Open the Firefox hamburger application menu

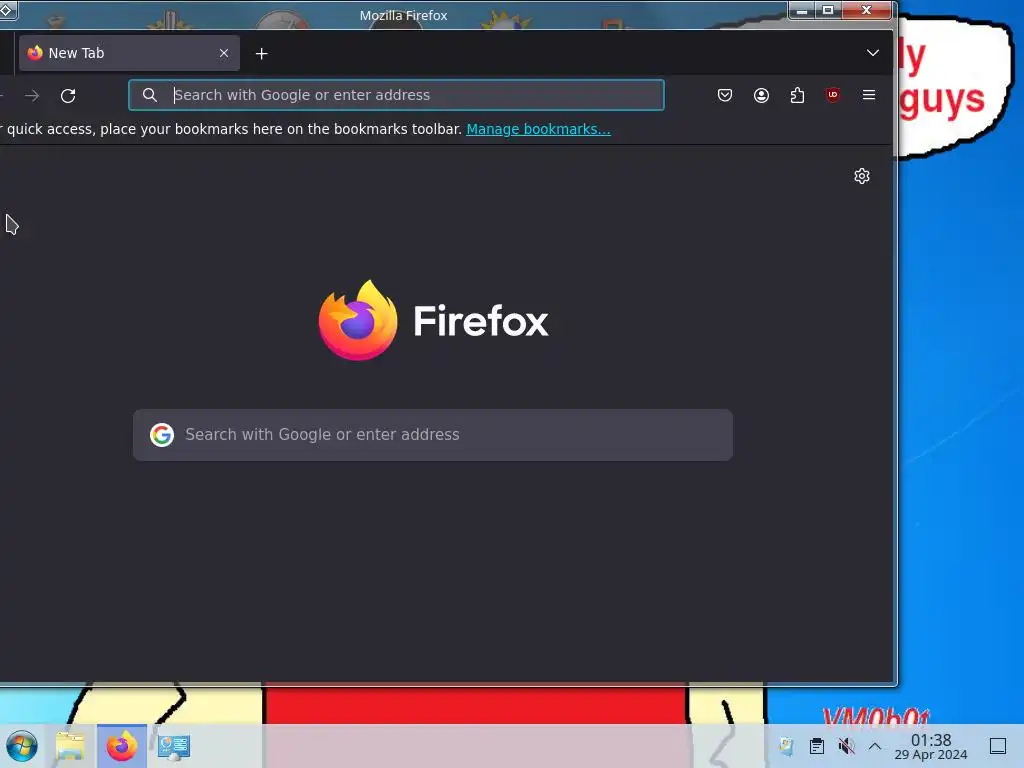coord(869,95)
